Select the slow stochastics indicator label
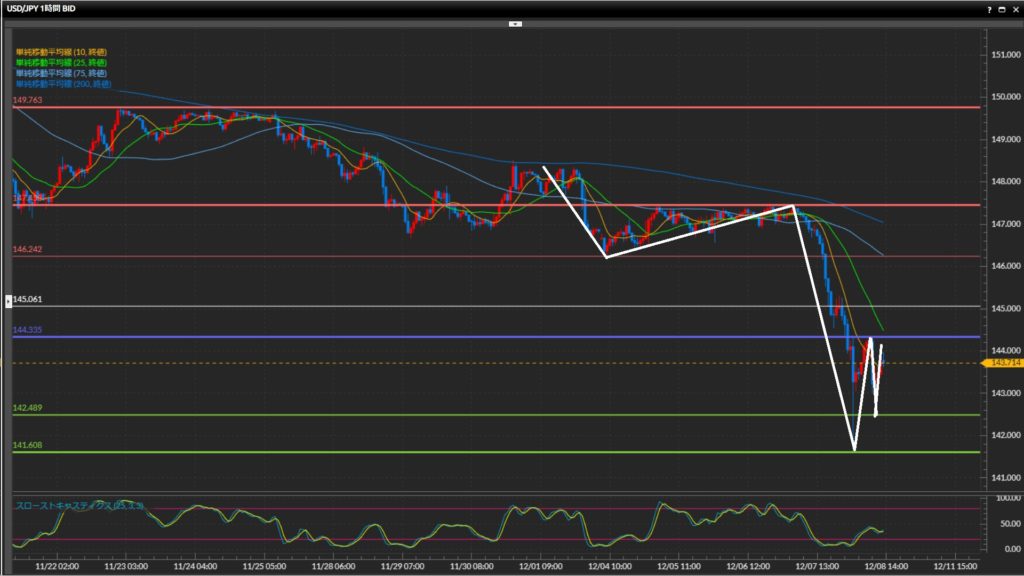 pyautogui.click(x=78, y=506)
